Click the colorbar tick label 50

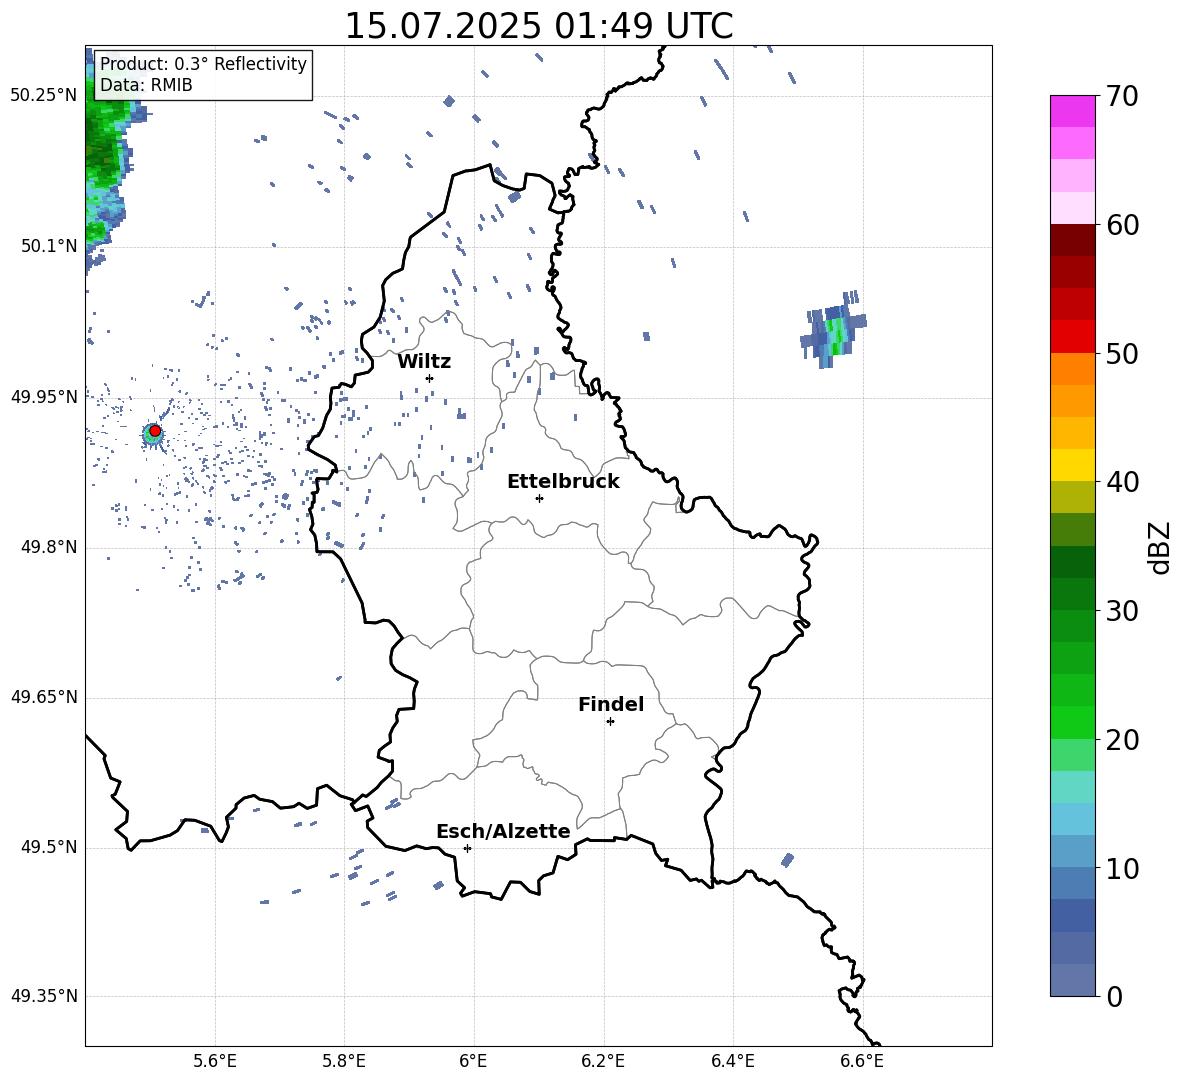click(1123, 354)
